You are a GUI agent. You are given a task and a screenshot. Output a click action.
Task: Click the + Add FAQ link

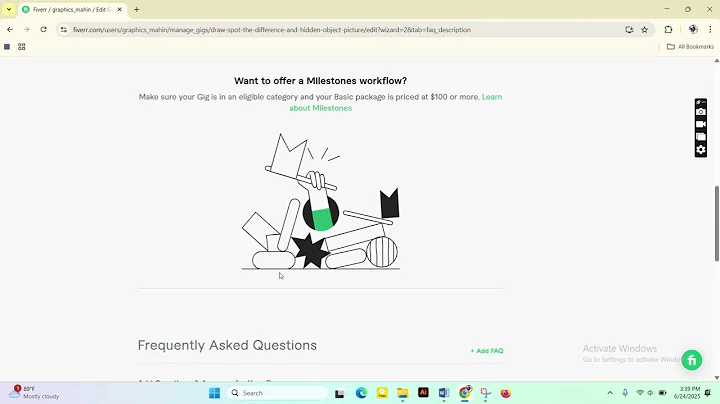(x=487, y=351)
